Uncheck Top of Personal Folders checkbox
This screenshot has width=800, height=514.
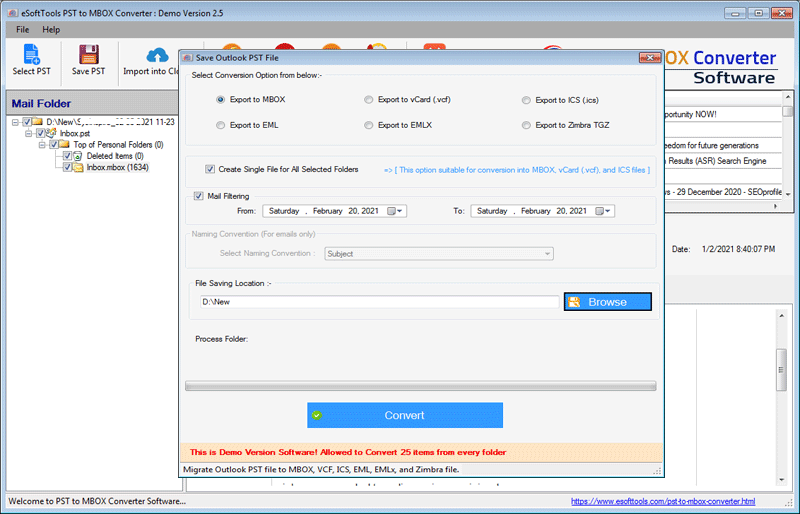tap(54, 145)
